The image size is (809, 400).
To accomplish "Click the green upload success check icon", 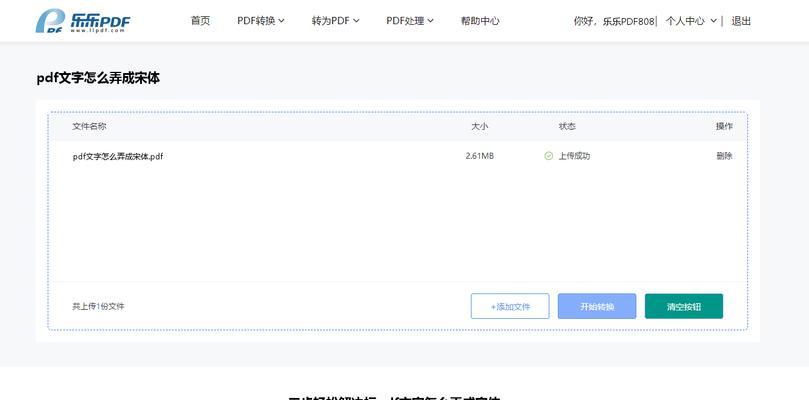I will coord(548,156).
